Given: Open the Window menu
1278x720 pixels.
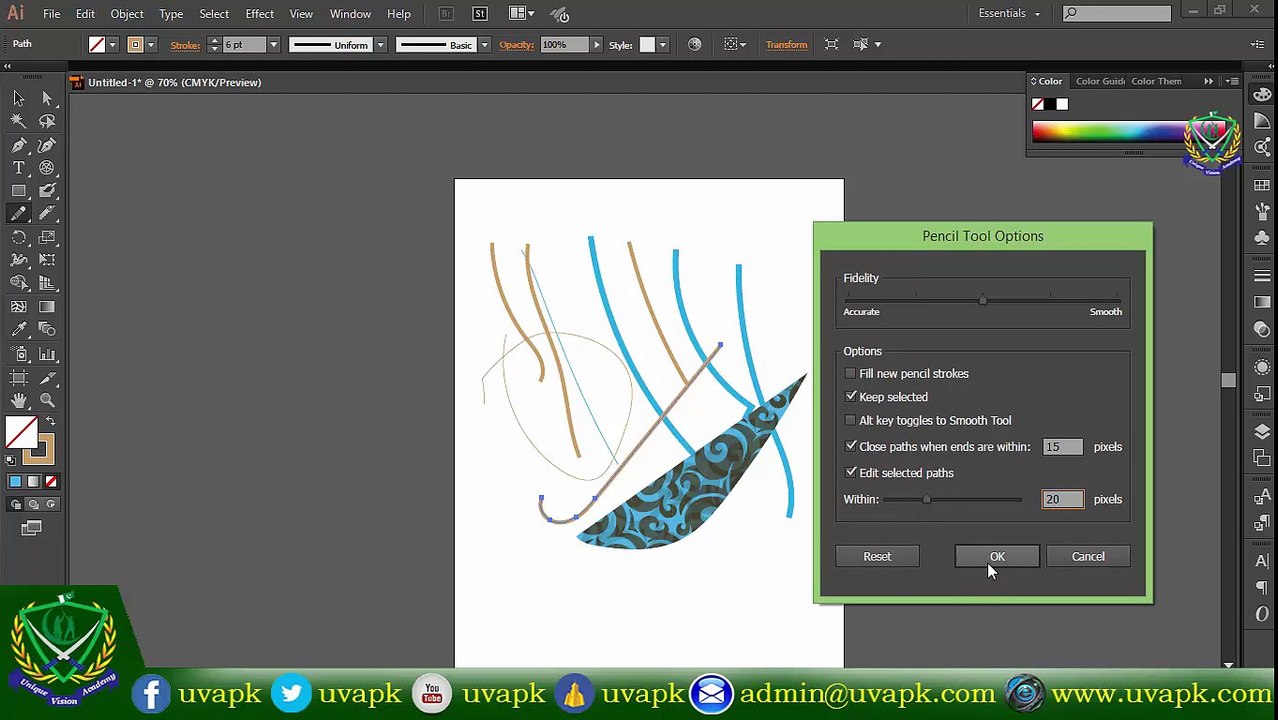Looking at the screenshot, I should (x=350, y=14).
